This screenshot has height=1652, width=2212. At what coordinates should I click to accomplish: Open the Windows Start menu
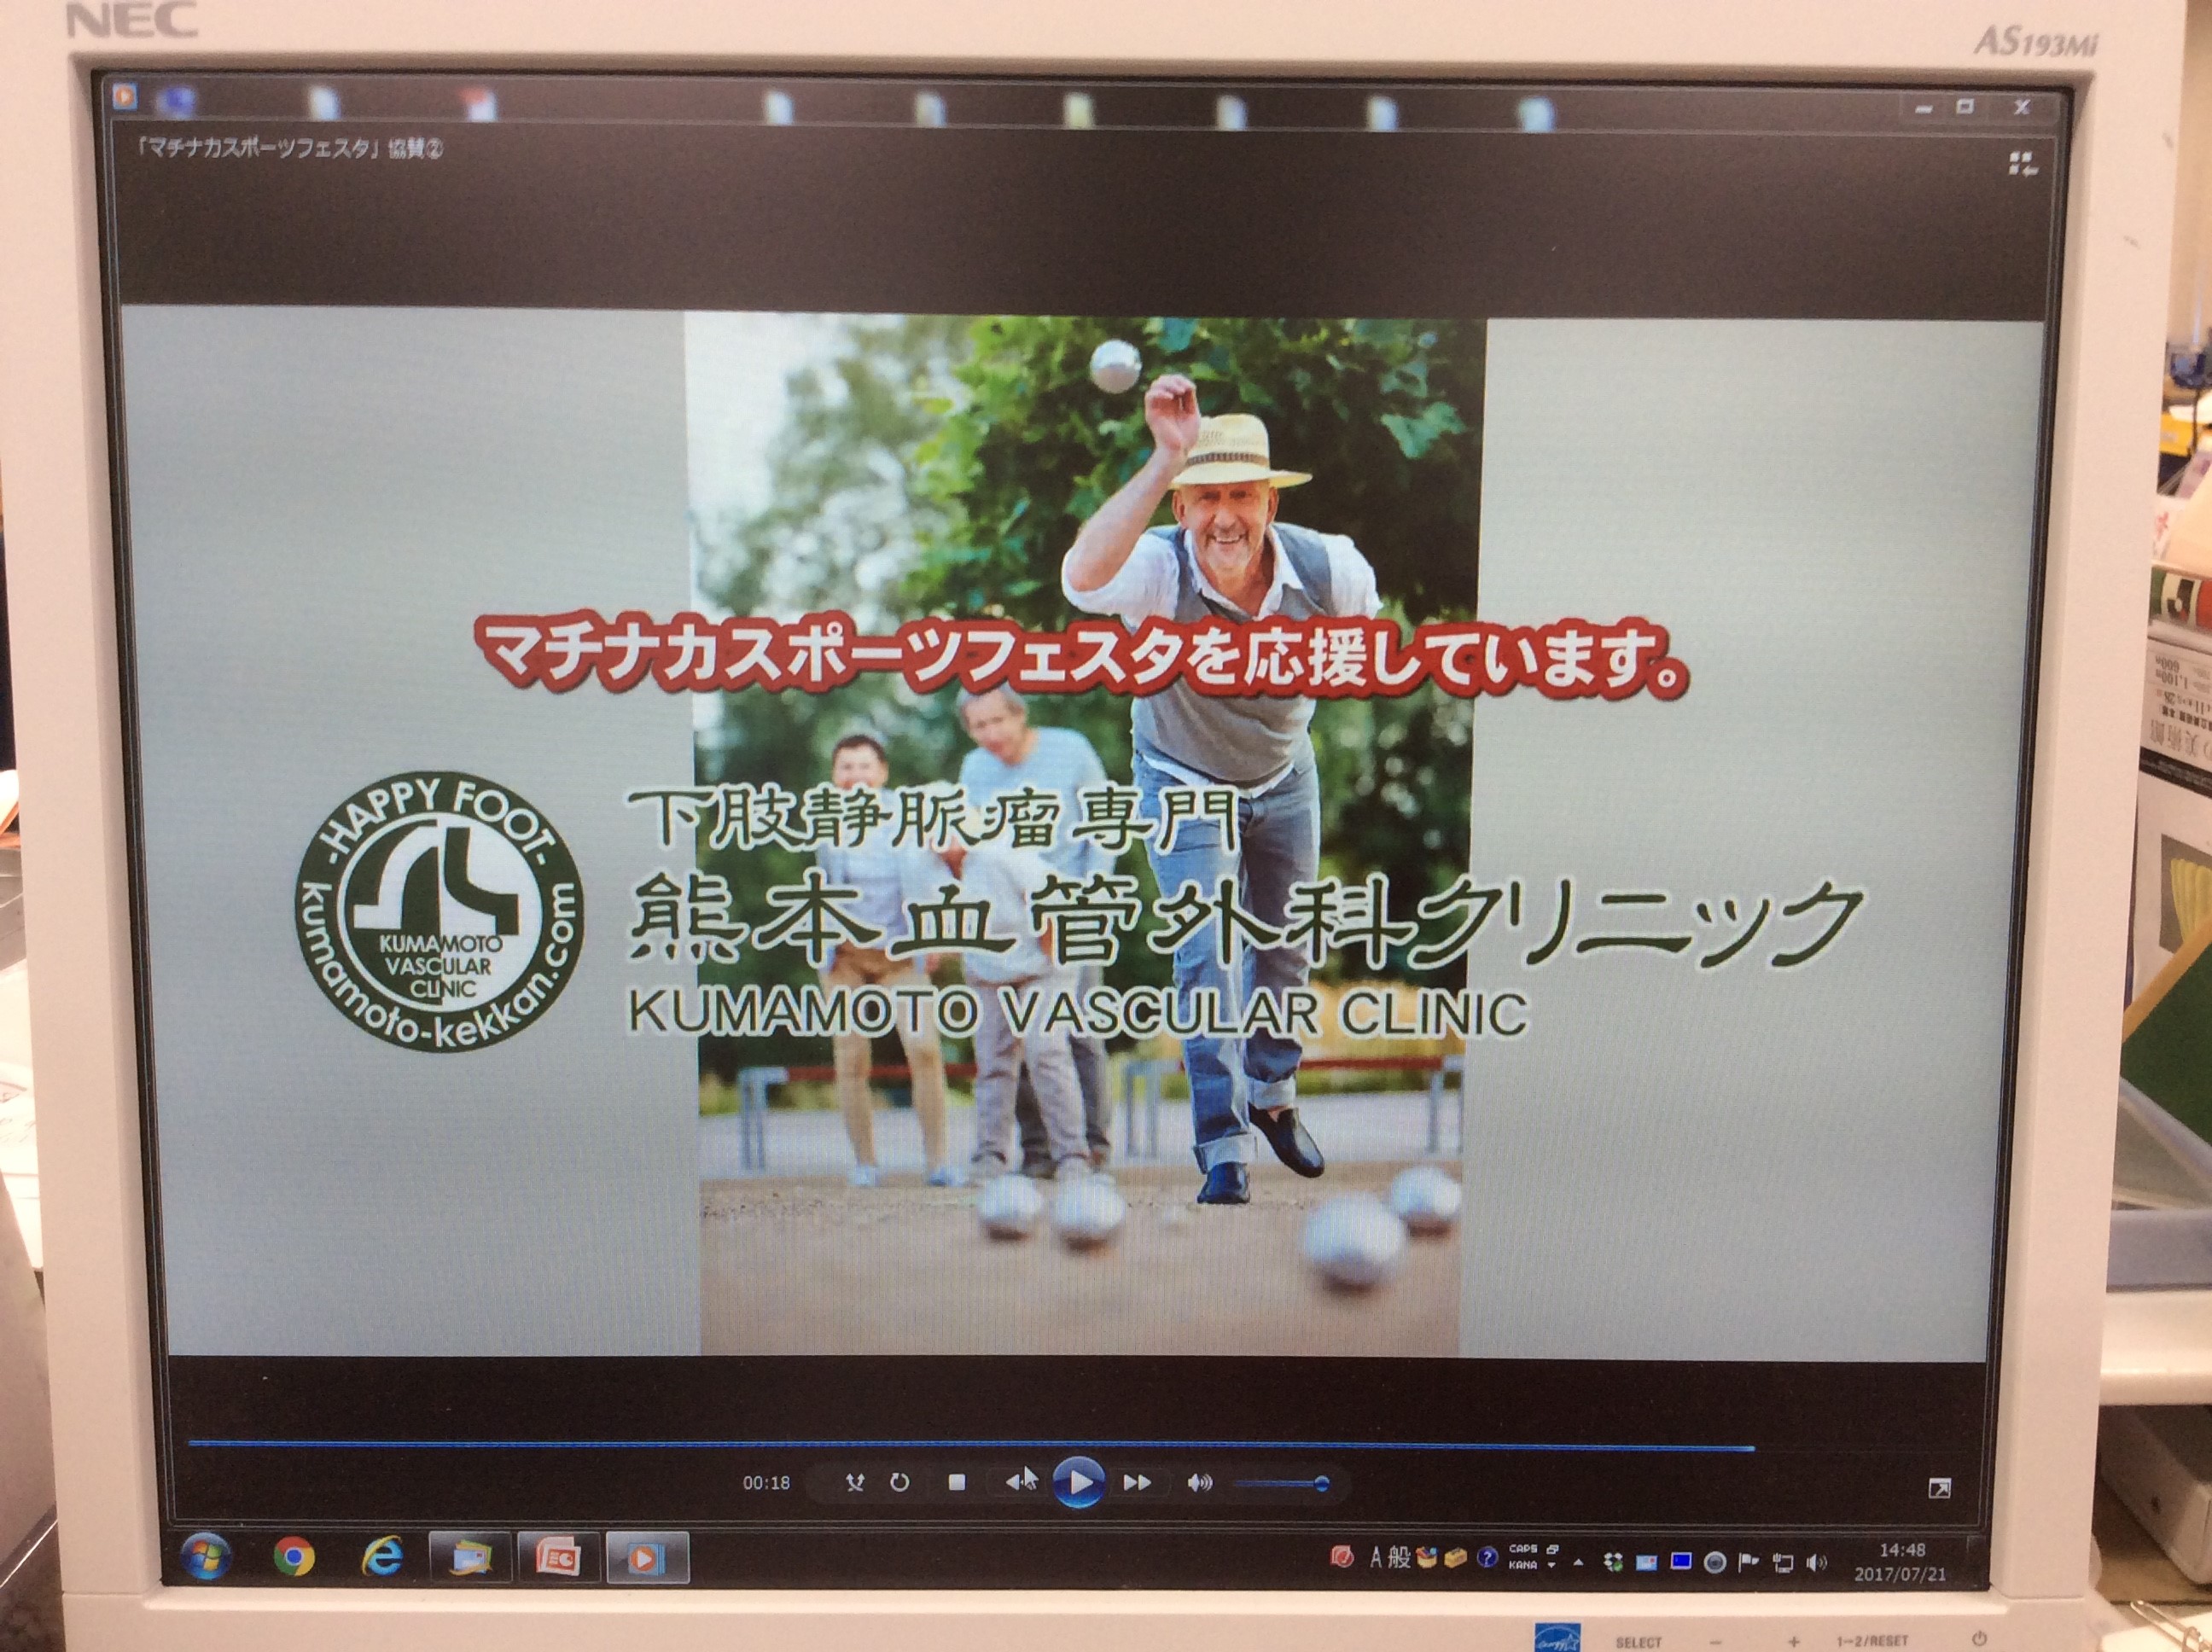click(x=207, y=1556)
